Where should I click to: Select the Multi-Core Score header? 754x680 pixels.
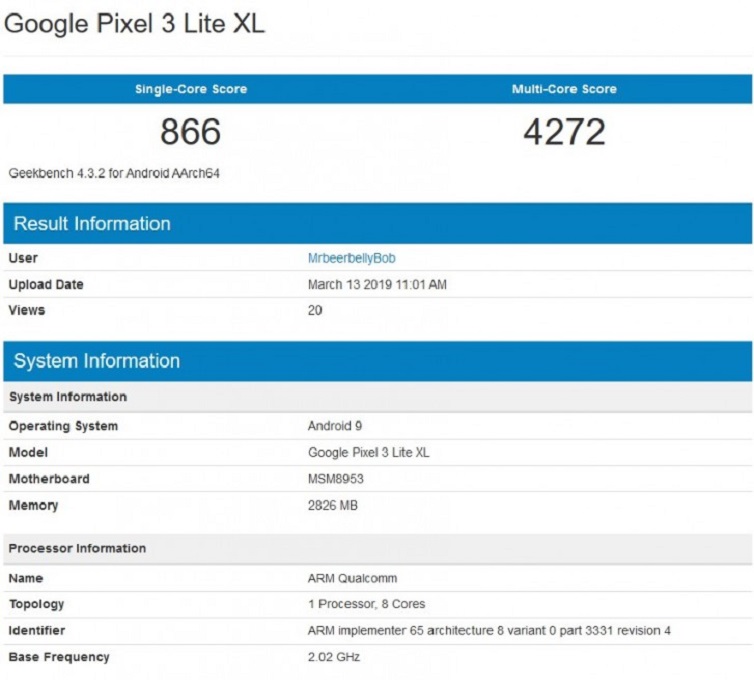click(x=564, y=89)
